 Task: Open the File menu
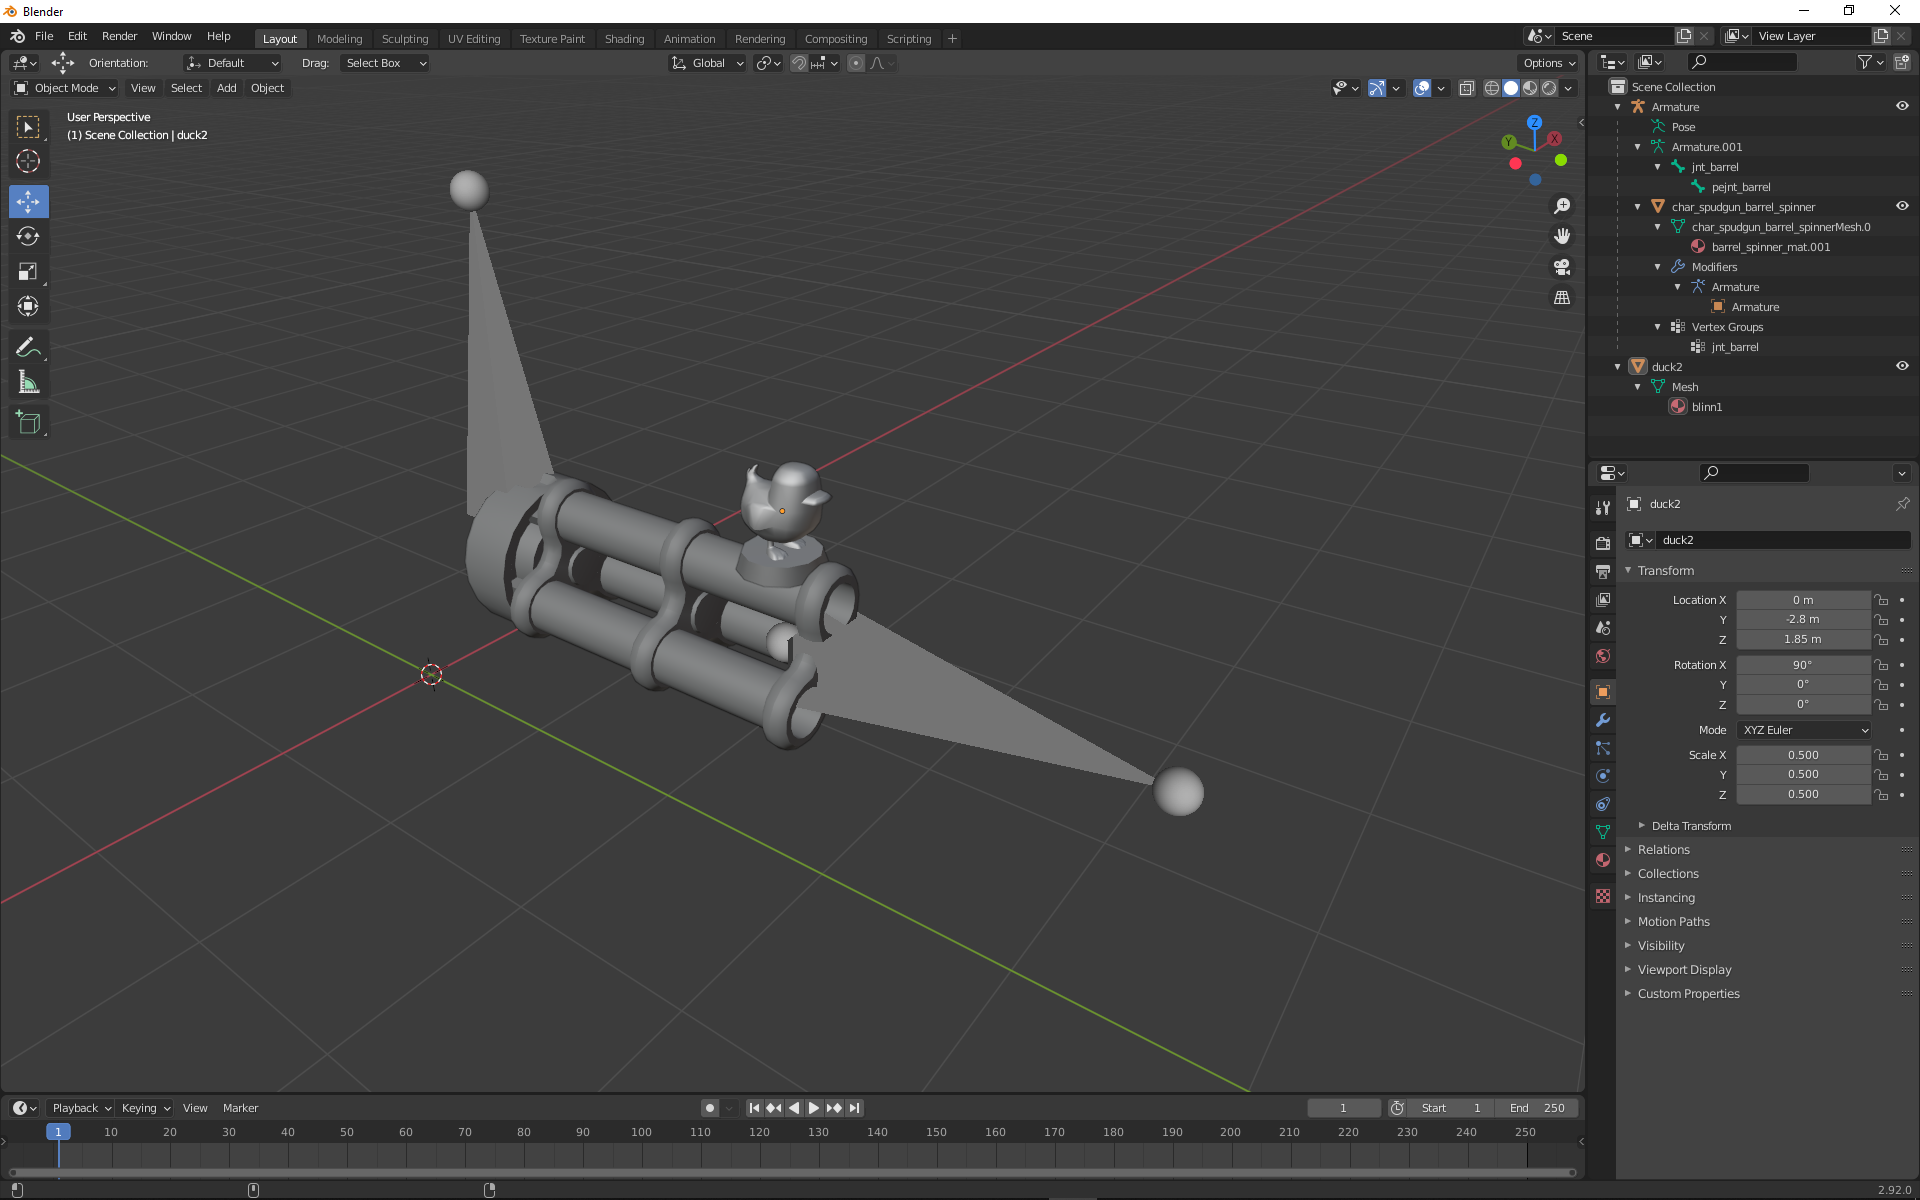44,36
